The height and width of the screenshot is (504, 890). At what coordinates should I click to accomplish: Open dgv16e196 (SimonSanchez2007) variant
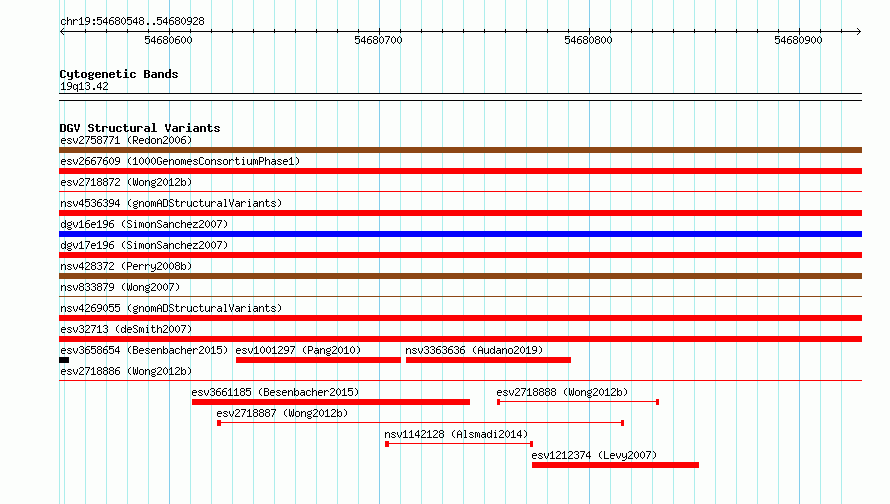[x=144, y=224]
